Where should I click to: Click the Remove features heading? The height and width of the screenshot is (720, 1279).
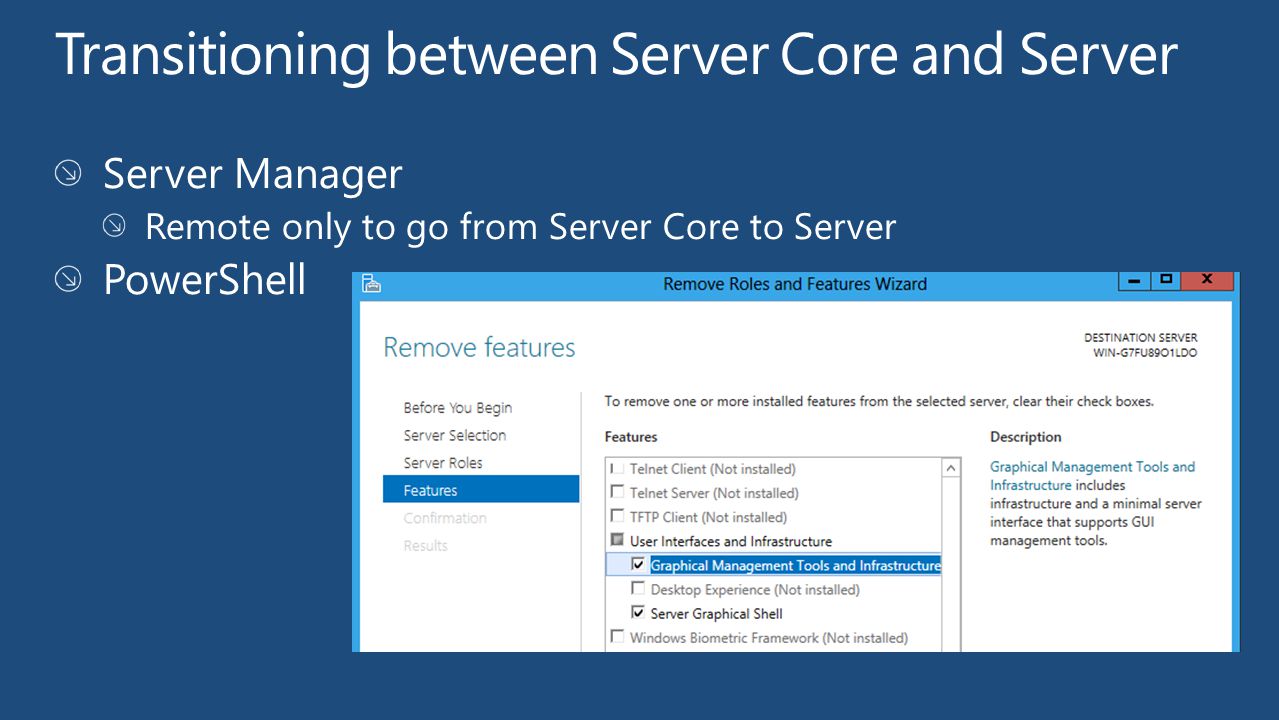(480, 347)
